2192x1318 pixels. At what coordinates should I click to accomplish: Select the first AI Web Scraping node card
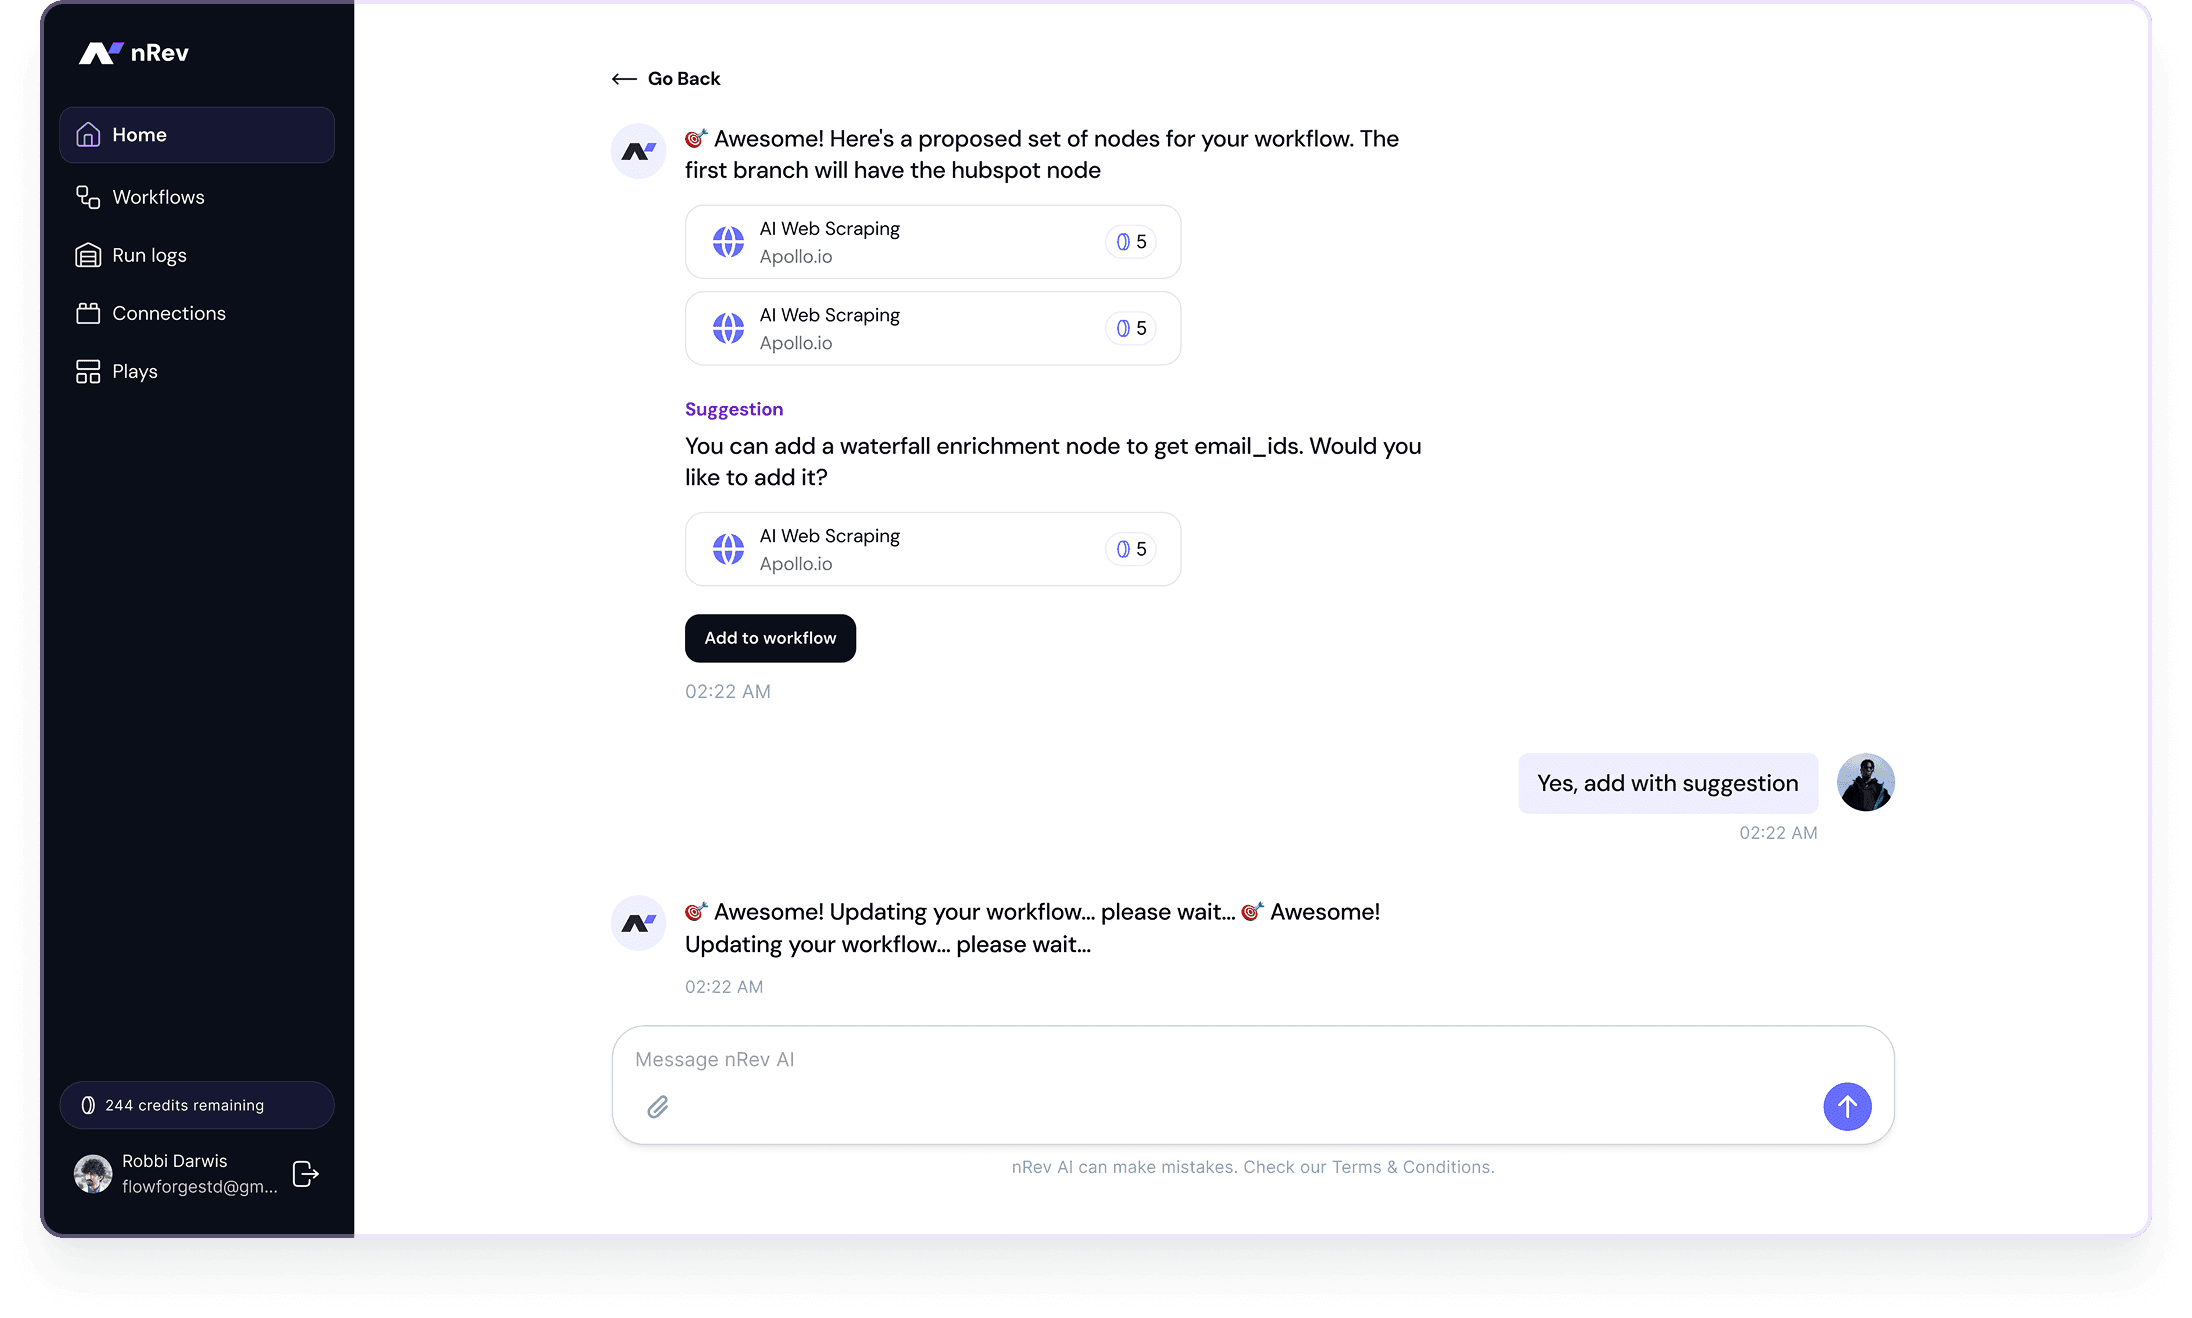pos(932,242)
